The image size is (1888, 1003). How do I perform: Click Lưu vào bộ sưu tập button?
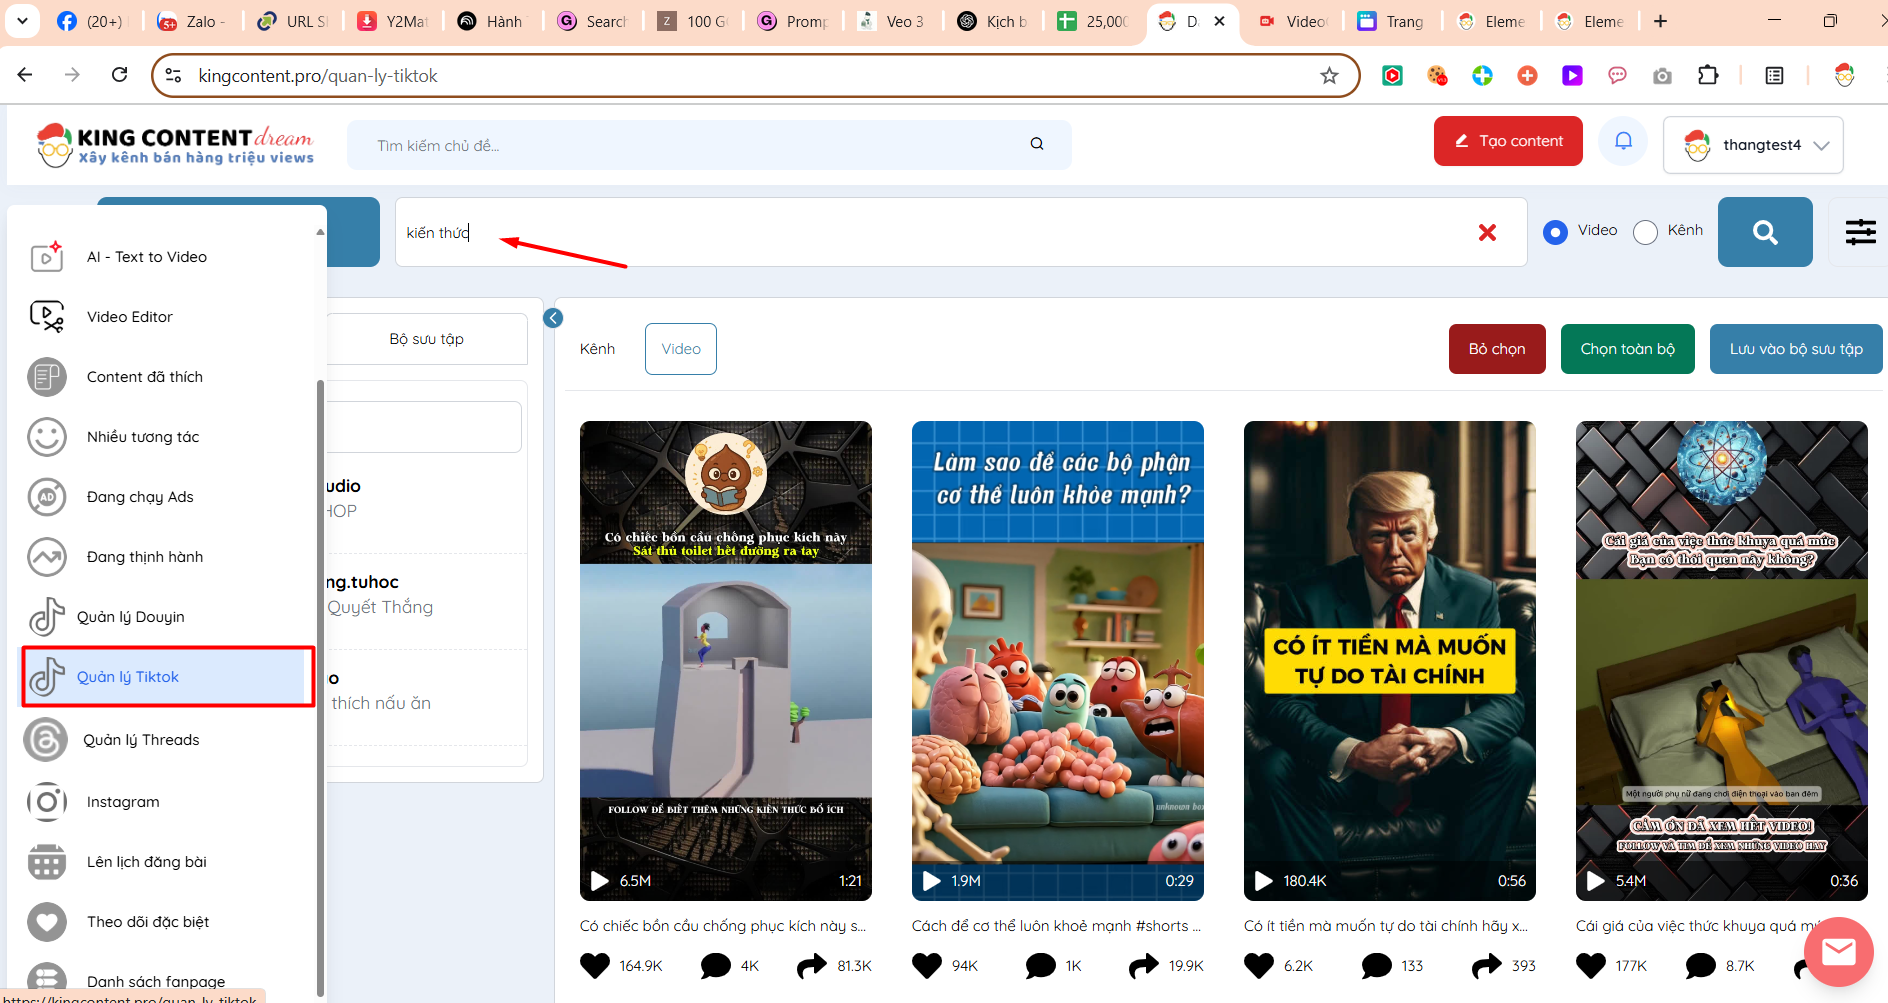coord(1796,349)
